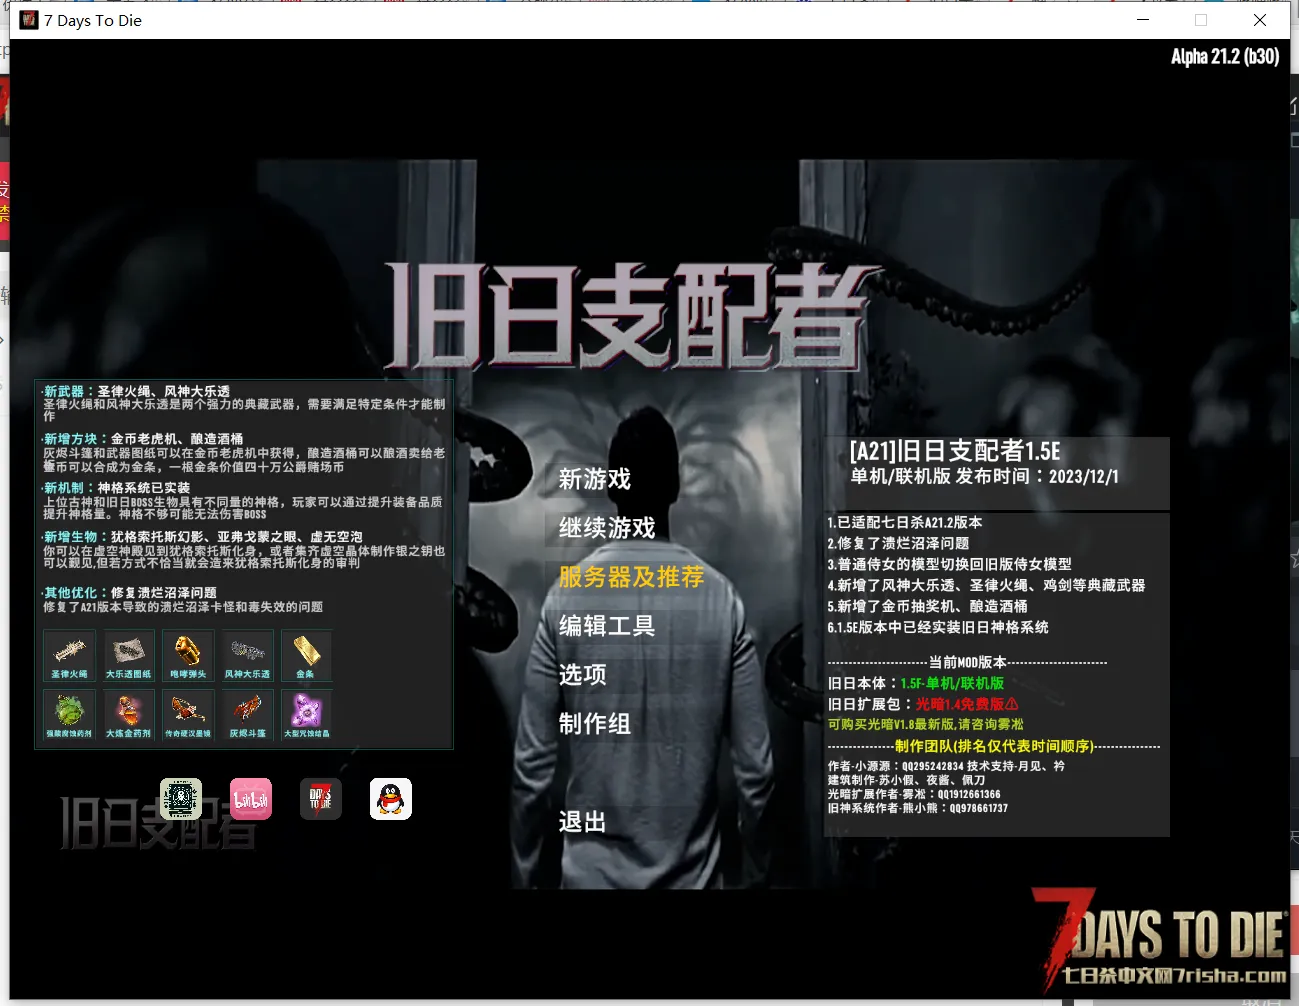Select 继续游戏 to continue game
Image resolution: width=1299 pixels, height=1006 pixels.
607,528
